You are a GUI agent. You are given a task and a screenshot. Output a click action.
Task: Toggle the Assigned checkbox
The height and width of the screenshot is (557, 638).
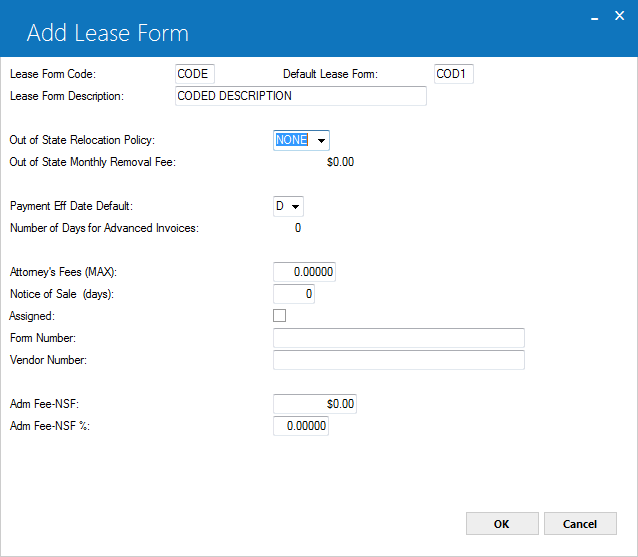pos(280,315)
